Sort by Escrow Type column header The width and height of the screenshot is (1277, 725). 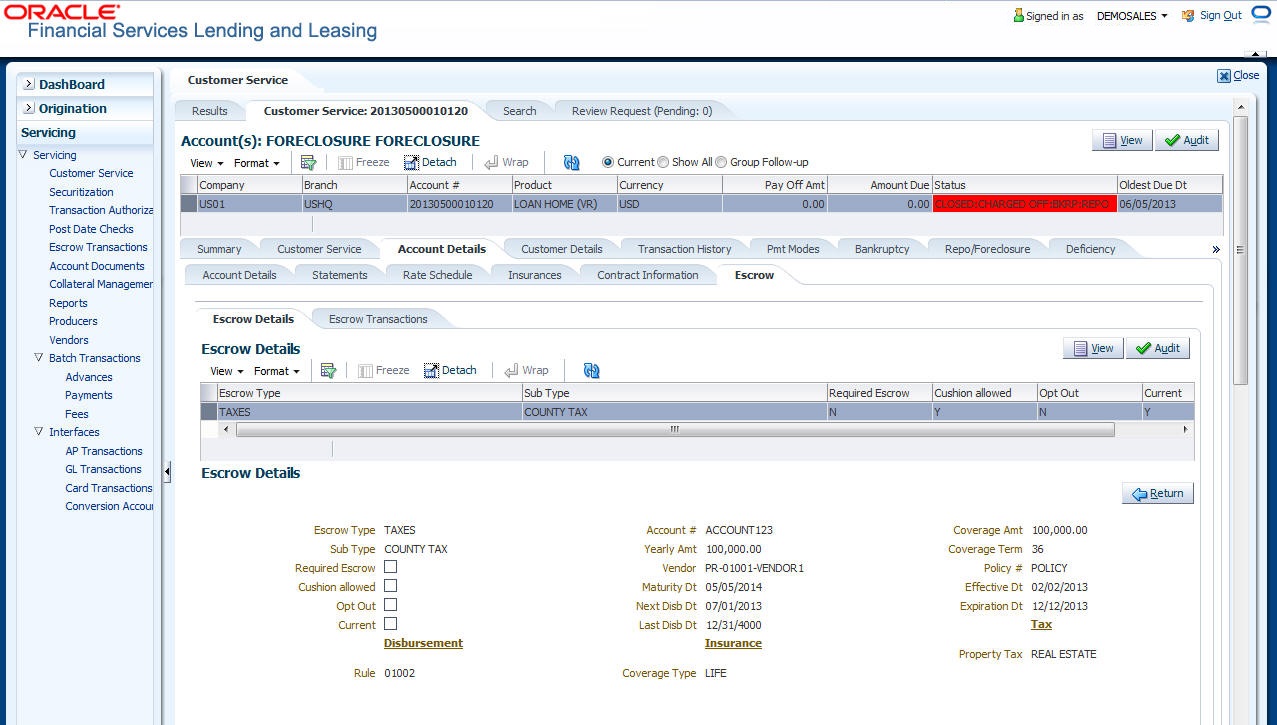[x=369, y=393]
